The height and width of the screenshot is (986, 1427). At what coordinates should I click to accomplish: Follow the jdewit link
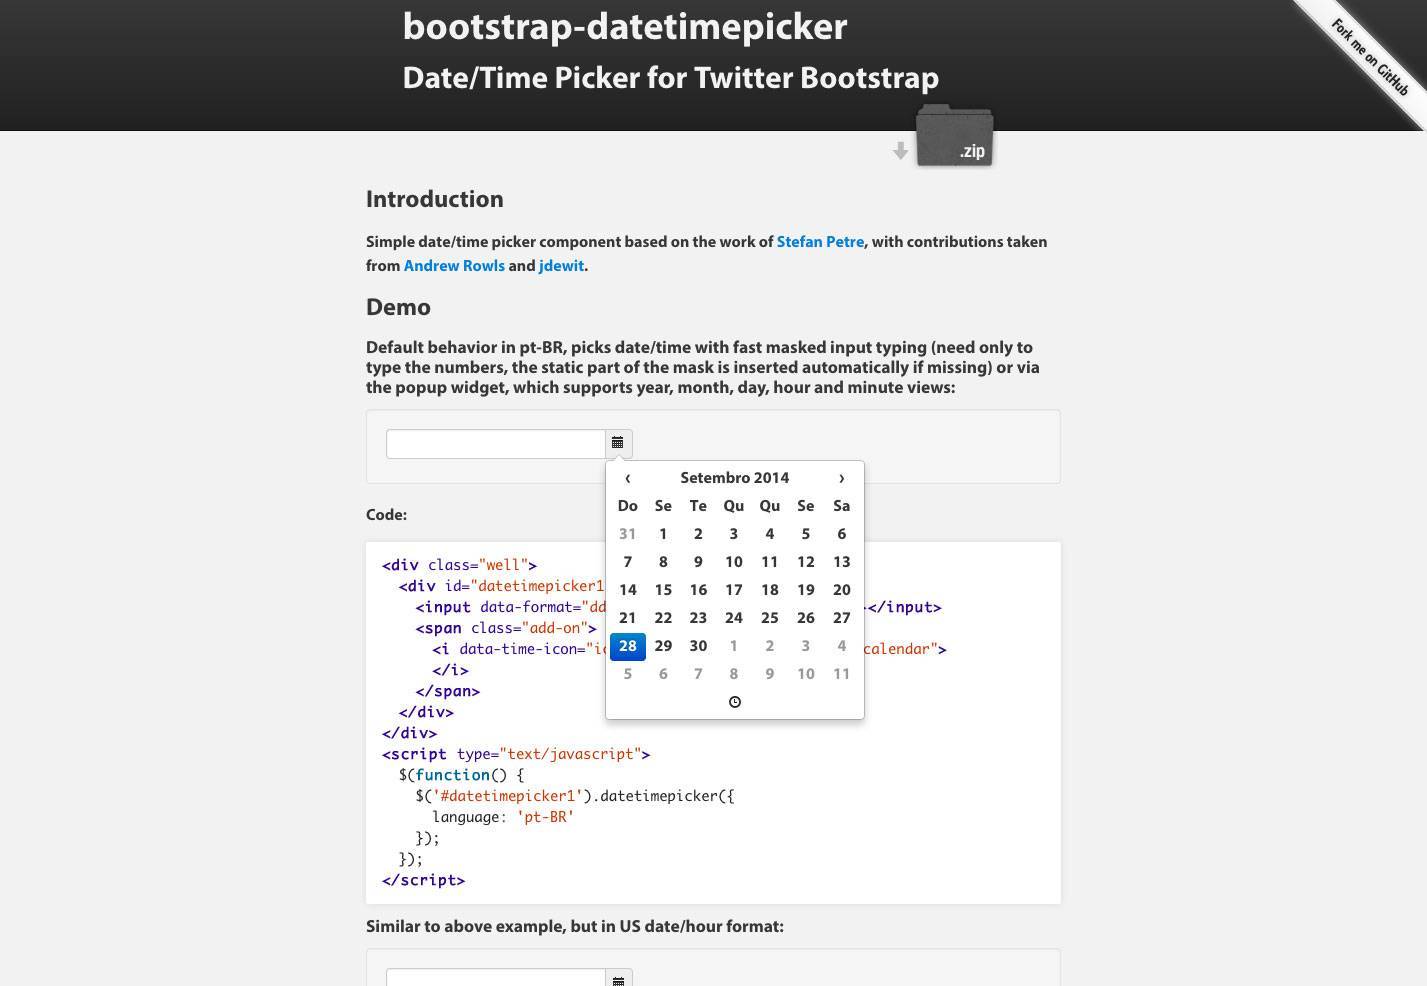(x=561, y=266)
